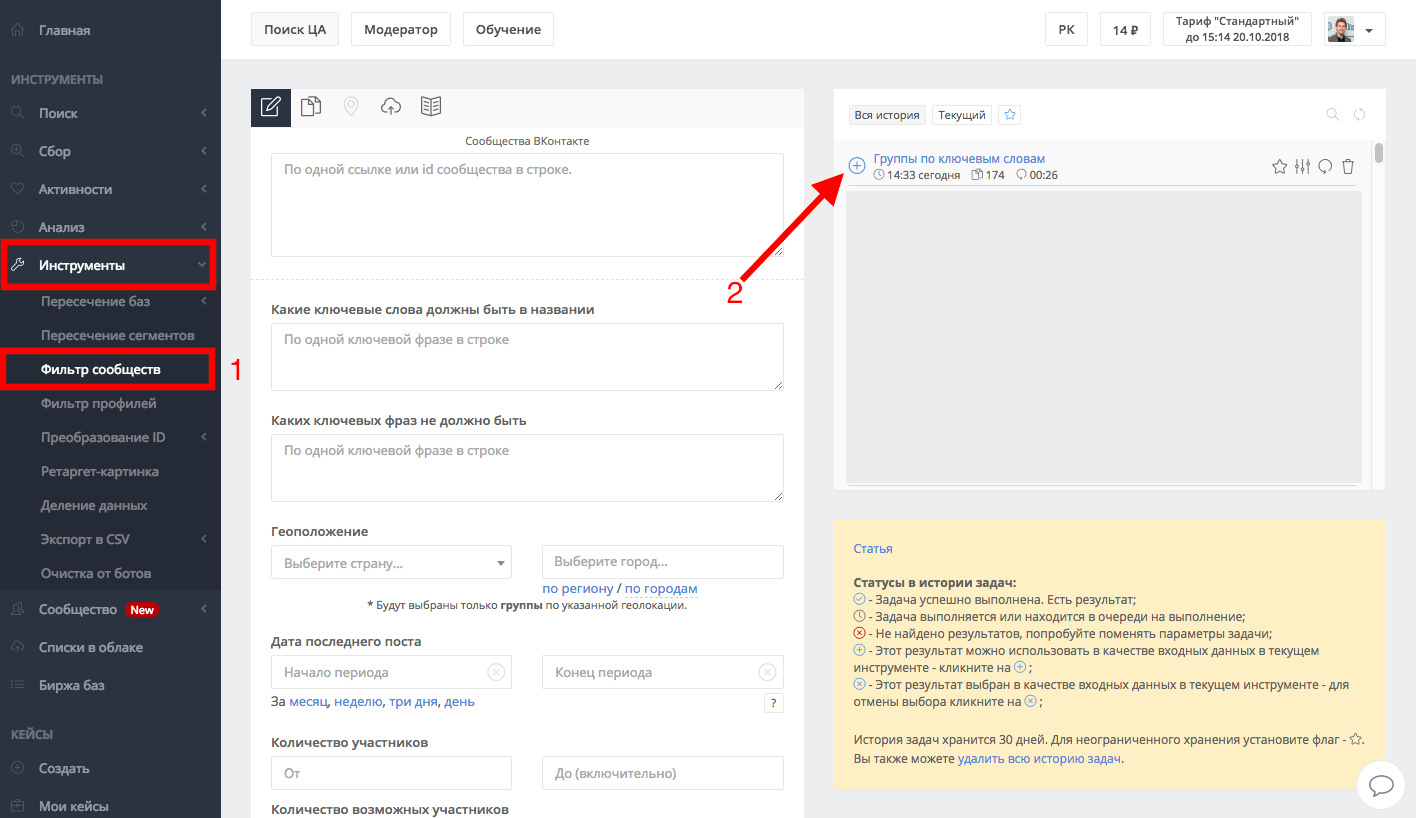
Task: Click the history search magnifier icon
Action: [1332, 115]
